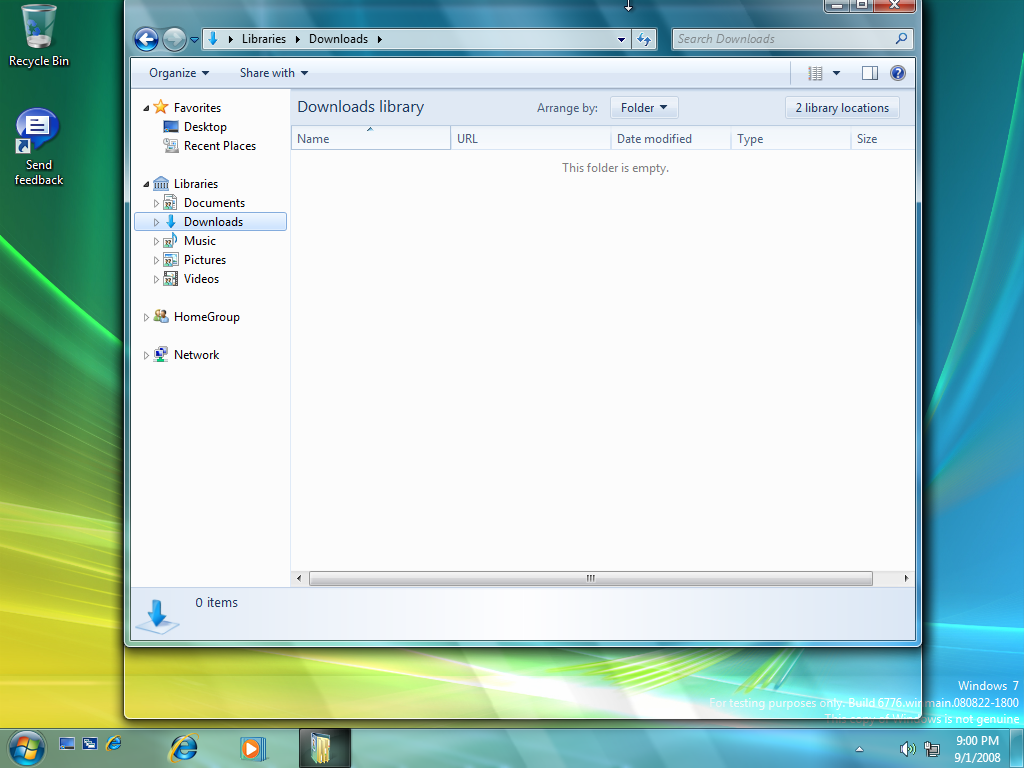Click the Back navigation arrow button
The width and height of the screenshot is (1024, 768).
tap(146, 39)
